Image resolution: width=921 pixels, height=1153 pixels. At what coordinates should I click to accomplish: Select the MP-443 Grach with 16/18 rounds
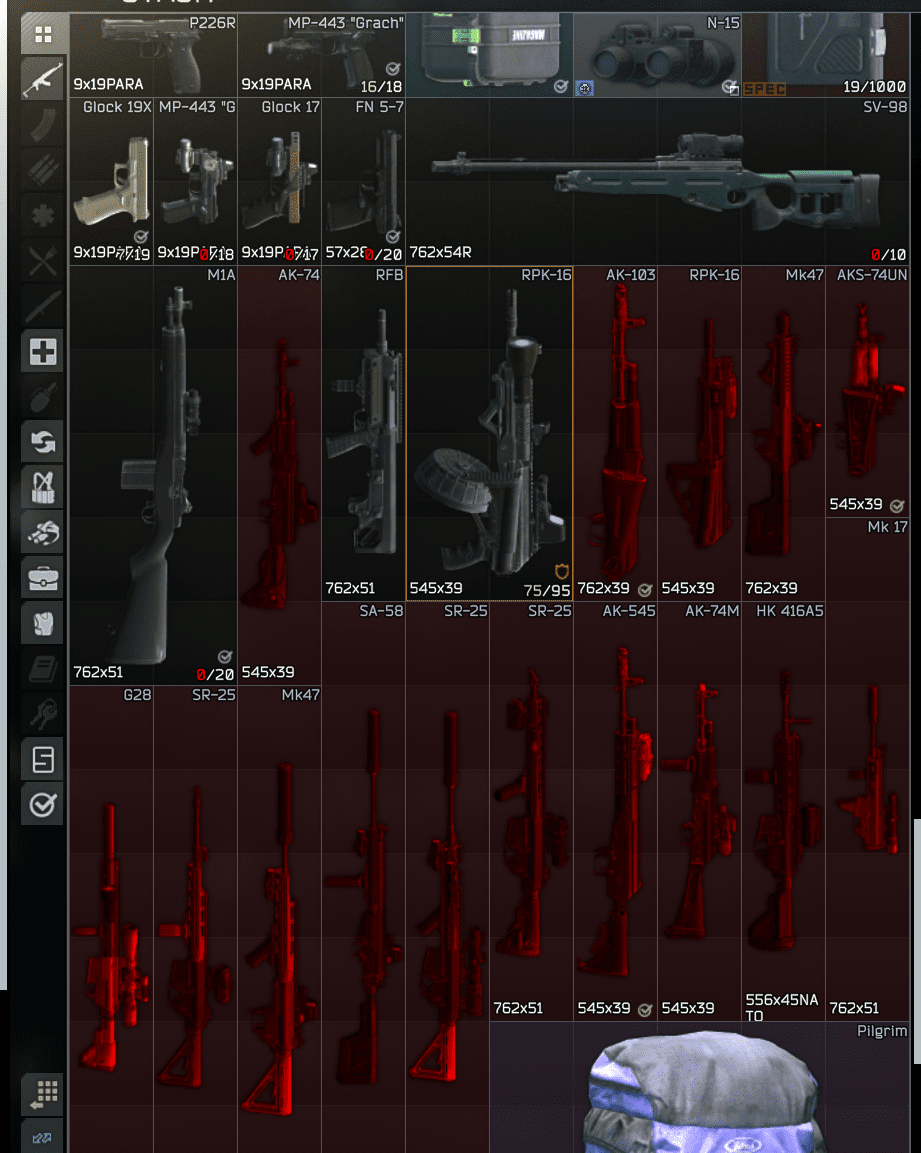[321, 55]
